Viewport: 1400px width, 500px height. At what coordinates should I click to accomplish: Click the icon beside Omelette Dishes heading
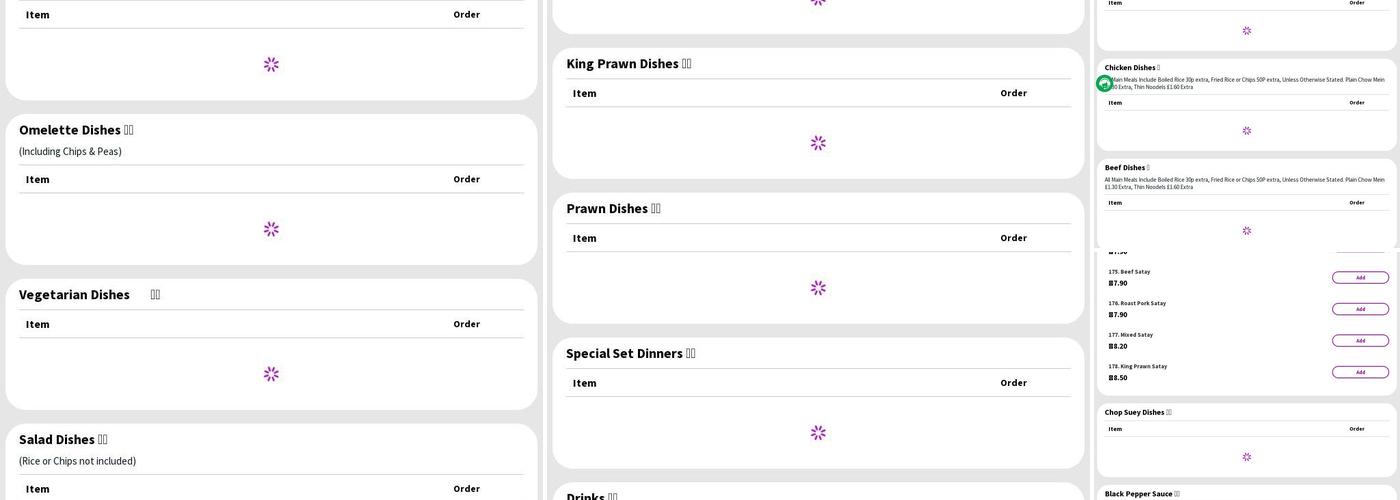129,131
